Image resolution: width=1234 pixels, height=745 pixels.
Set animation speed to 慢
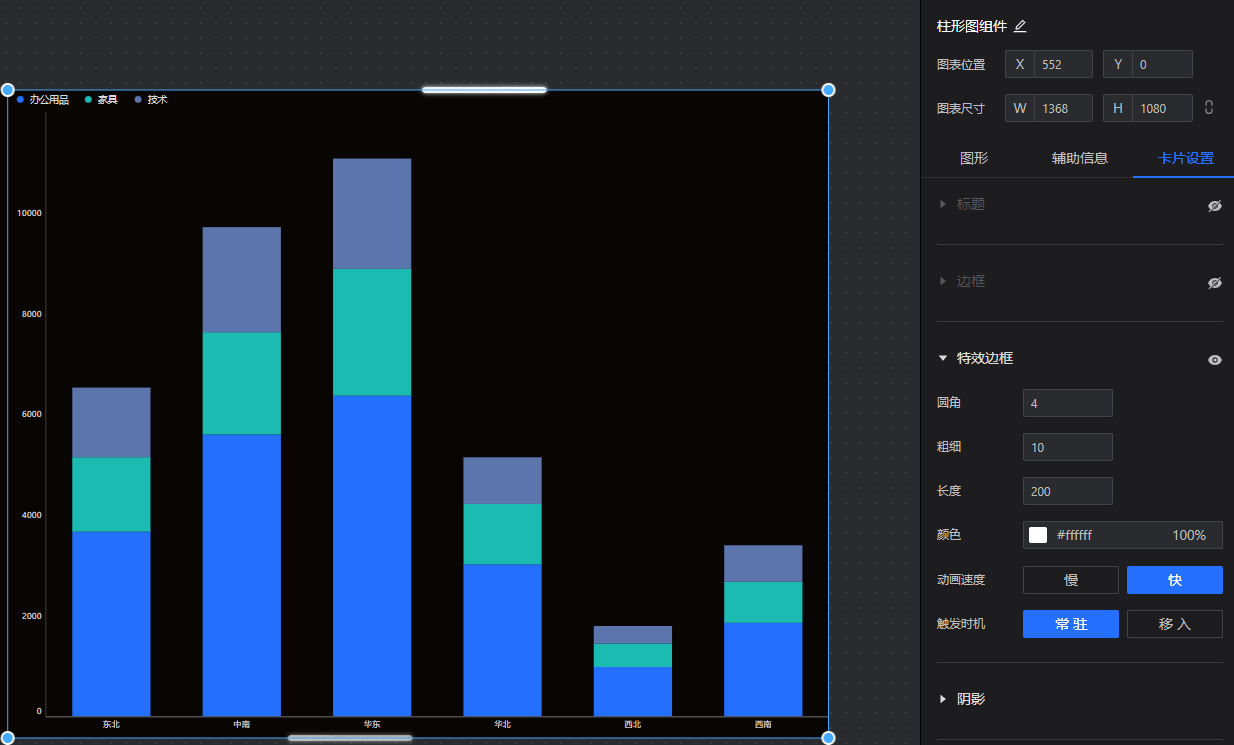1070,580
